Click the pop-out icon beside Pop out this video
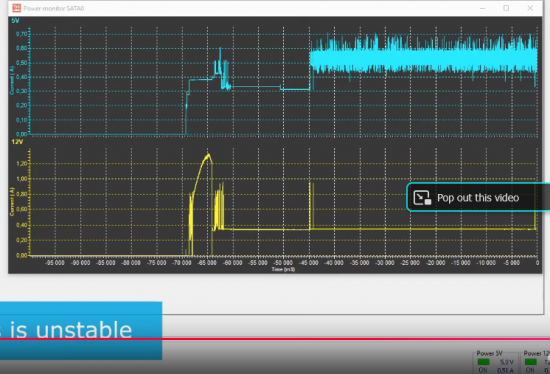This screenshot has height=374, width=550. [422, 198]
